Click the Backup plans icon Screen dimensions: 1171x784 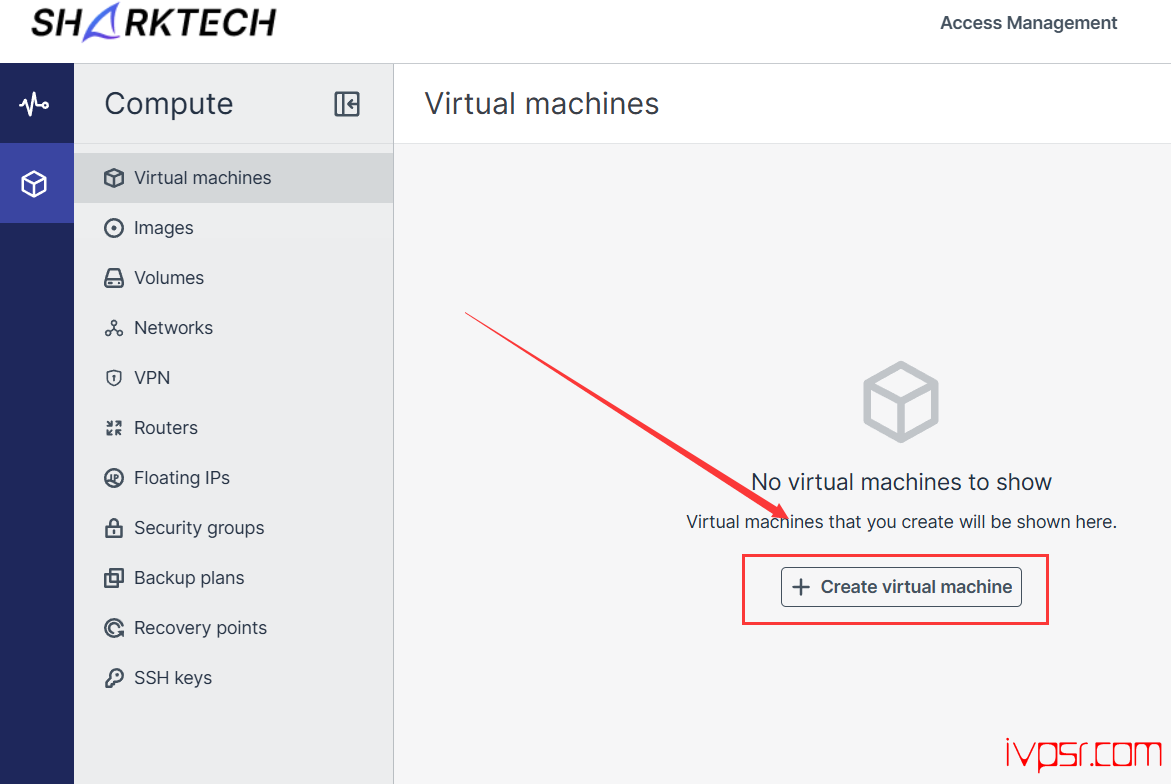(x=114, y=578)
